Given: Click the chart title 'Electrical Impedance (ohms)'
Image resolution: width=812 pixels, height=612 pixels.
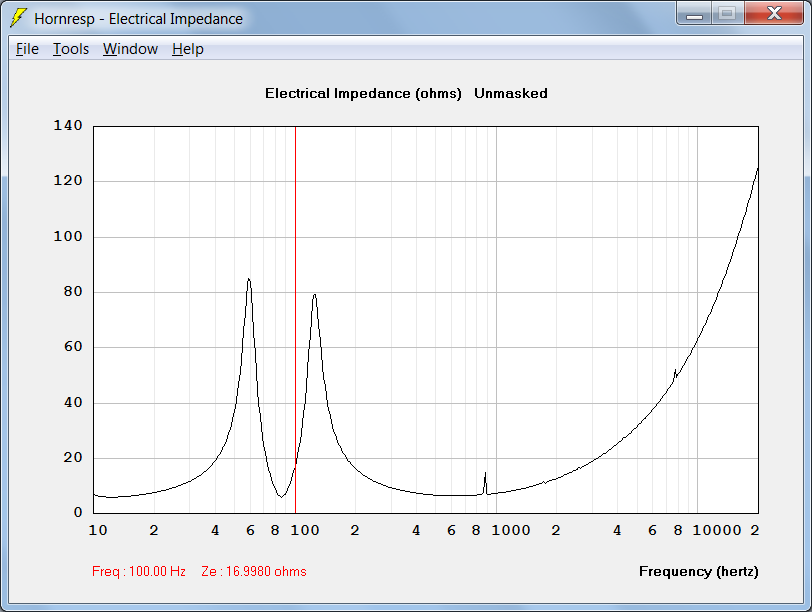Looking at the screenshot, I should [363, 93].
